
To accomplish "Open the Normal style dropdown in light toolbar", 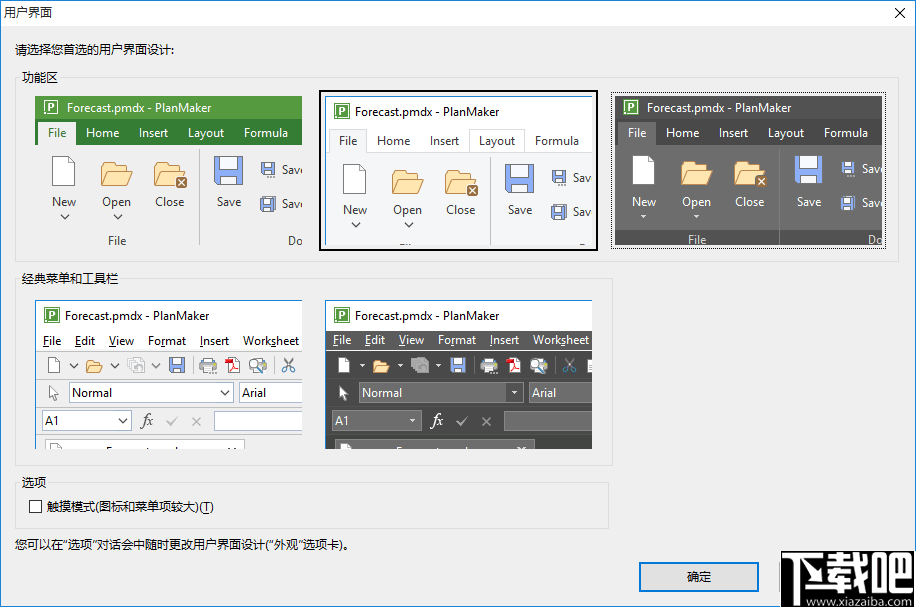I will point(225,392).
